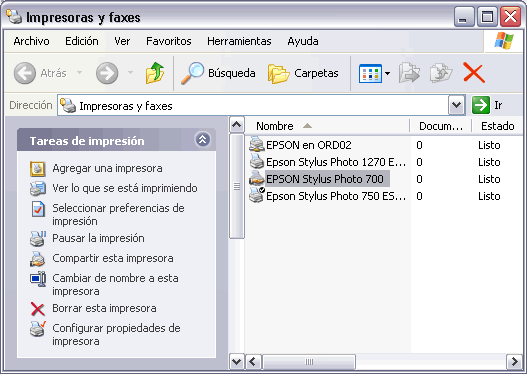The width and height of the screenshot is (527, 374).
Task: Click Borrar esta impresora red X icon
Action: 38,309
